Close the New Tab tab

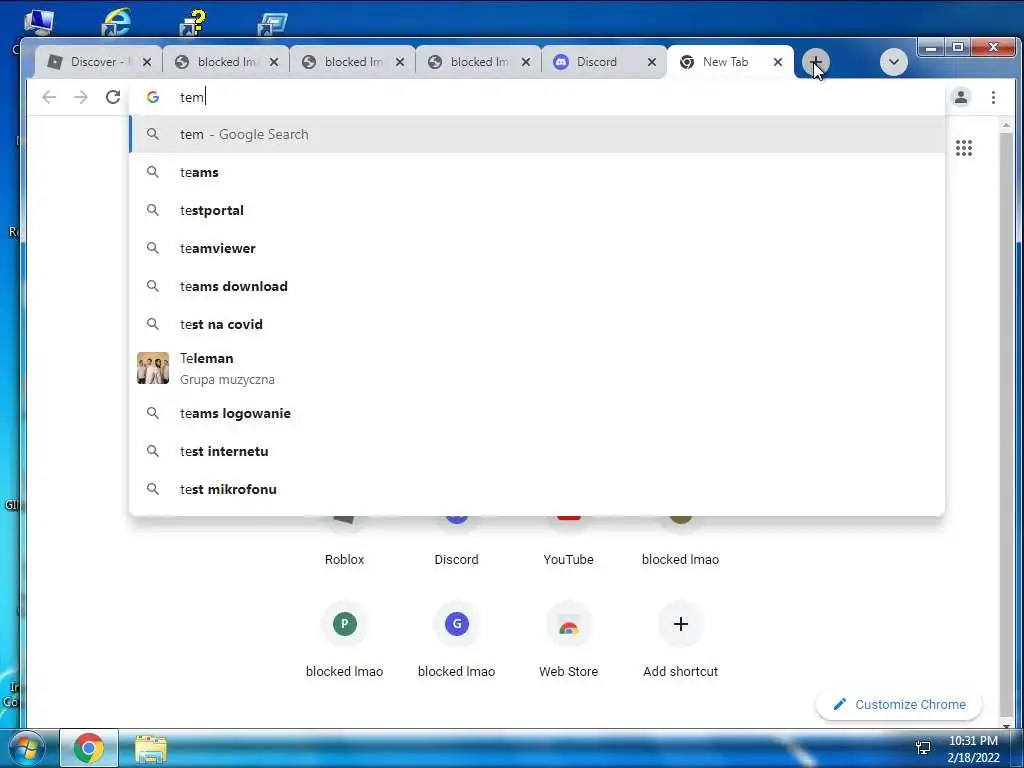tap(778, 62)
